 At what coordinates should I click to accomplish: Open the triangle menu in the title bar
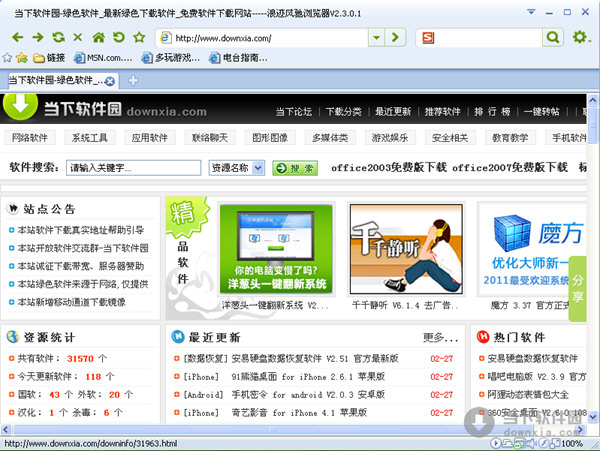pos(531,12)
